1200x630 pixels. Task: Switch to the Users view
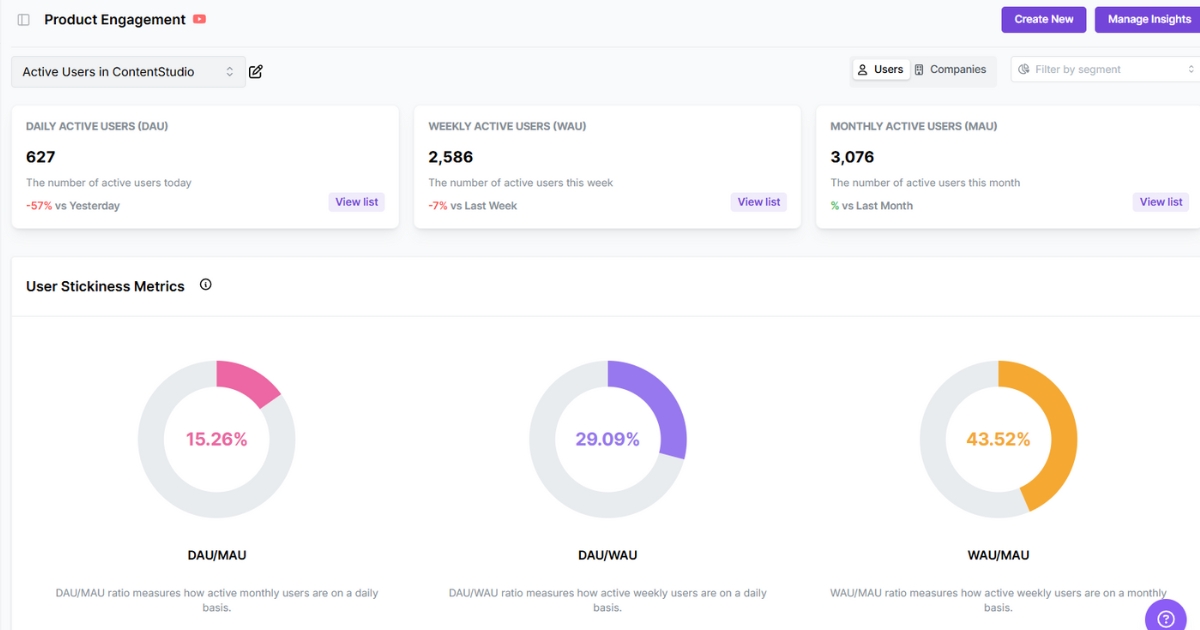881,70
